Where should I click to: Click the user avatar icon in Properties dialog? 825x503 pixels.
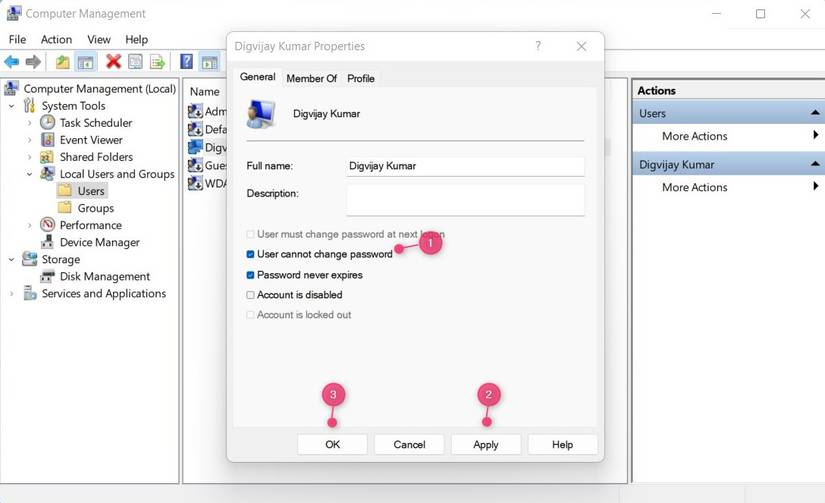(261, 114)
